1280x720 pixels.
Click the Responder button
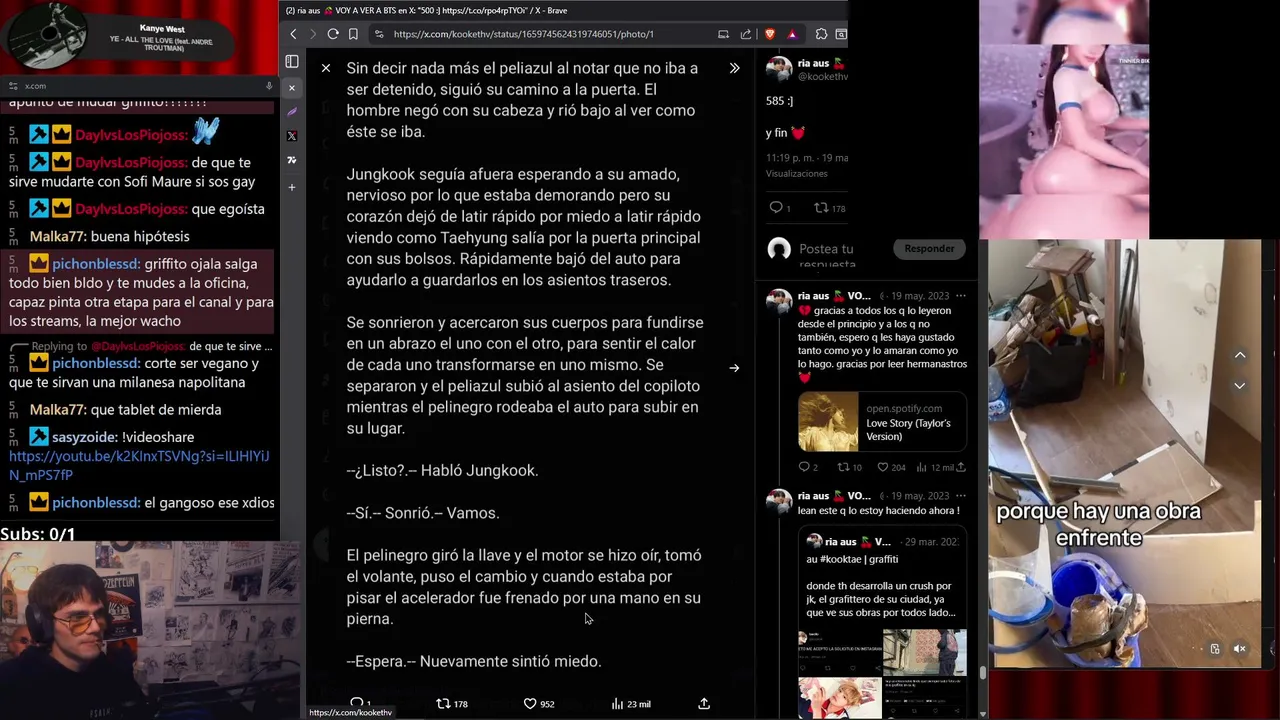929,248
